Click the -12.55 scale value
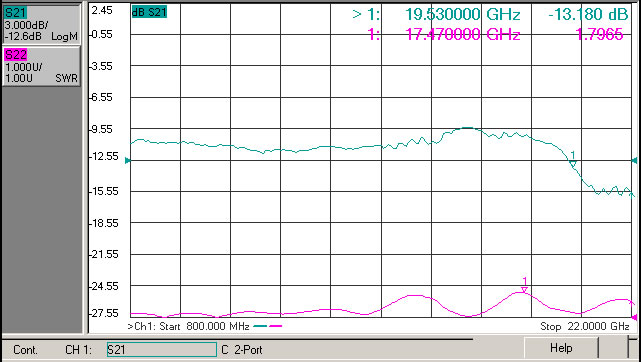 pos(103,156)
